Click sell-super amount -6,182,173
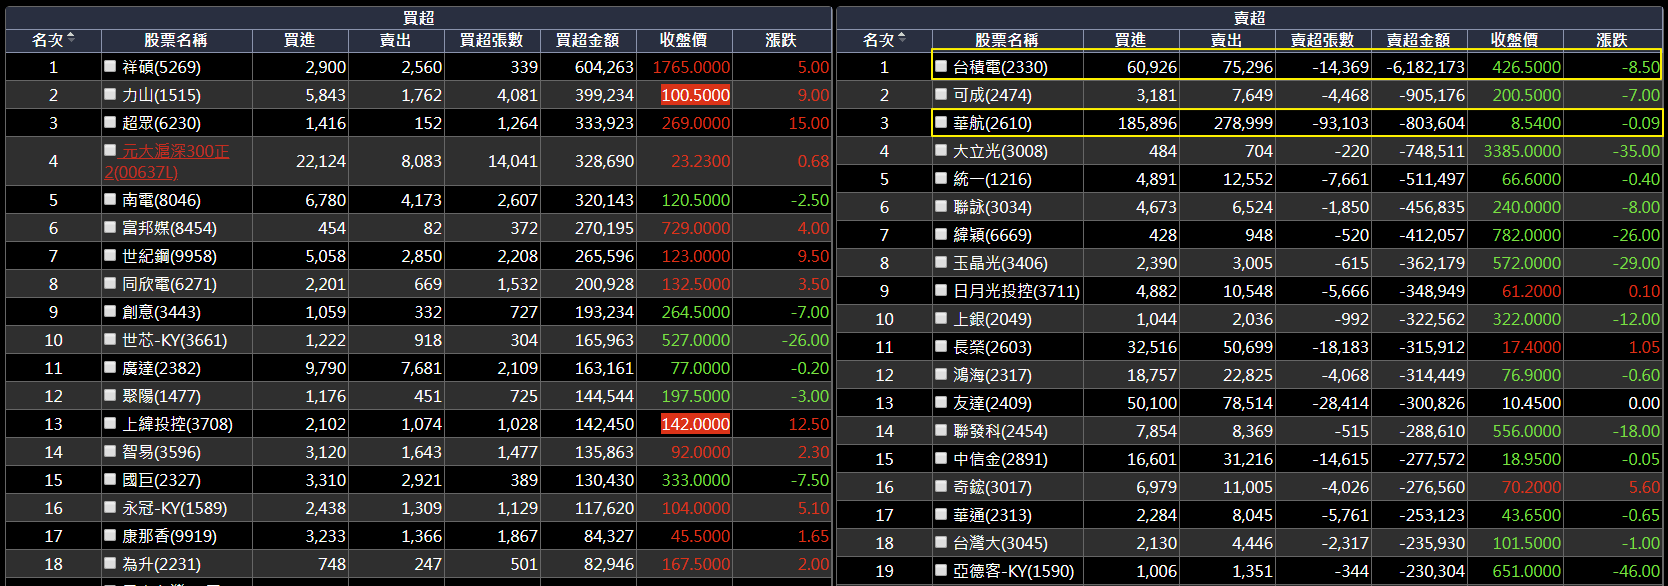Image resolution: width=1668 pixels, height=586 pixels. (x=1425, y=67)
